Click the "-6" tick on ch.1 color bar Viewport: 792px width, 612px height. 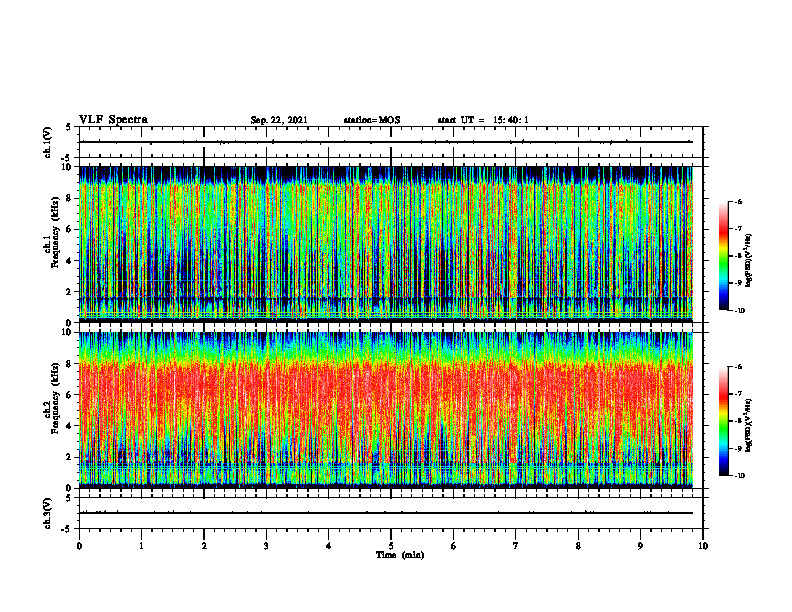pos(739,201)
